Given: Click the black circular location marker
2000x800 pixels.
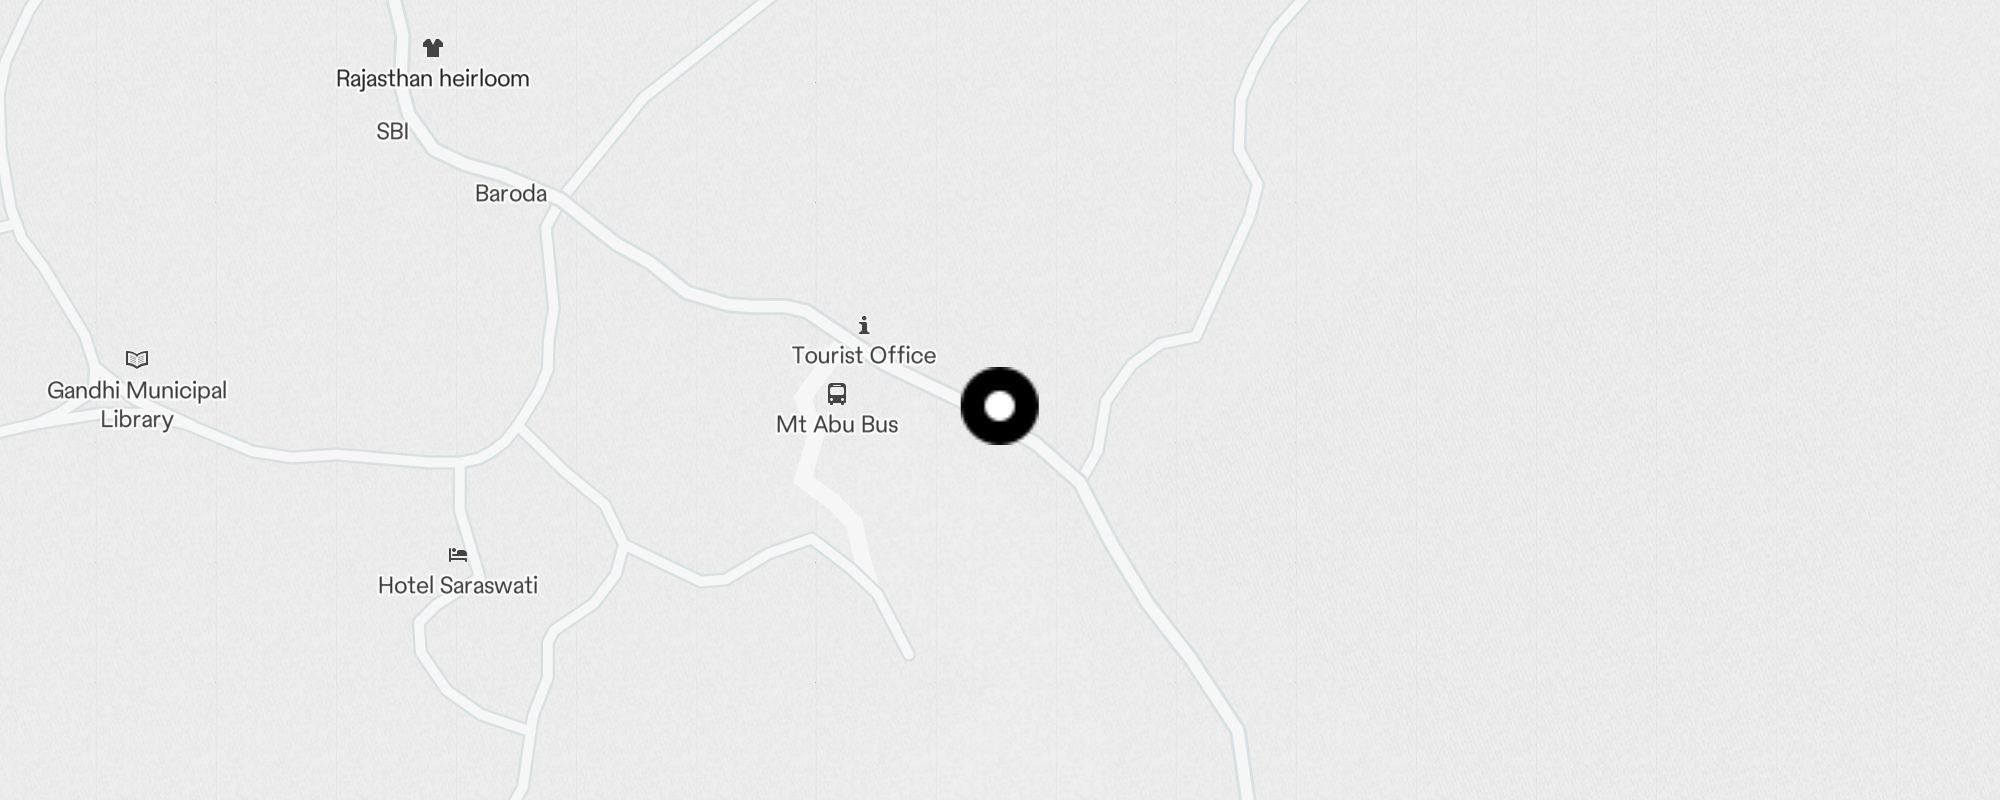Looking at the screenshot, I should pyautogui.click(x=999, y=406).
